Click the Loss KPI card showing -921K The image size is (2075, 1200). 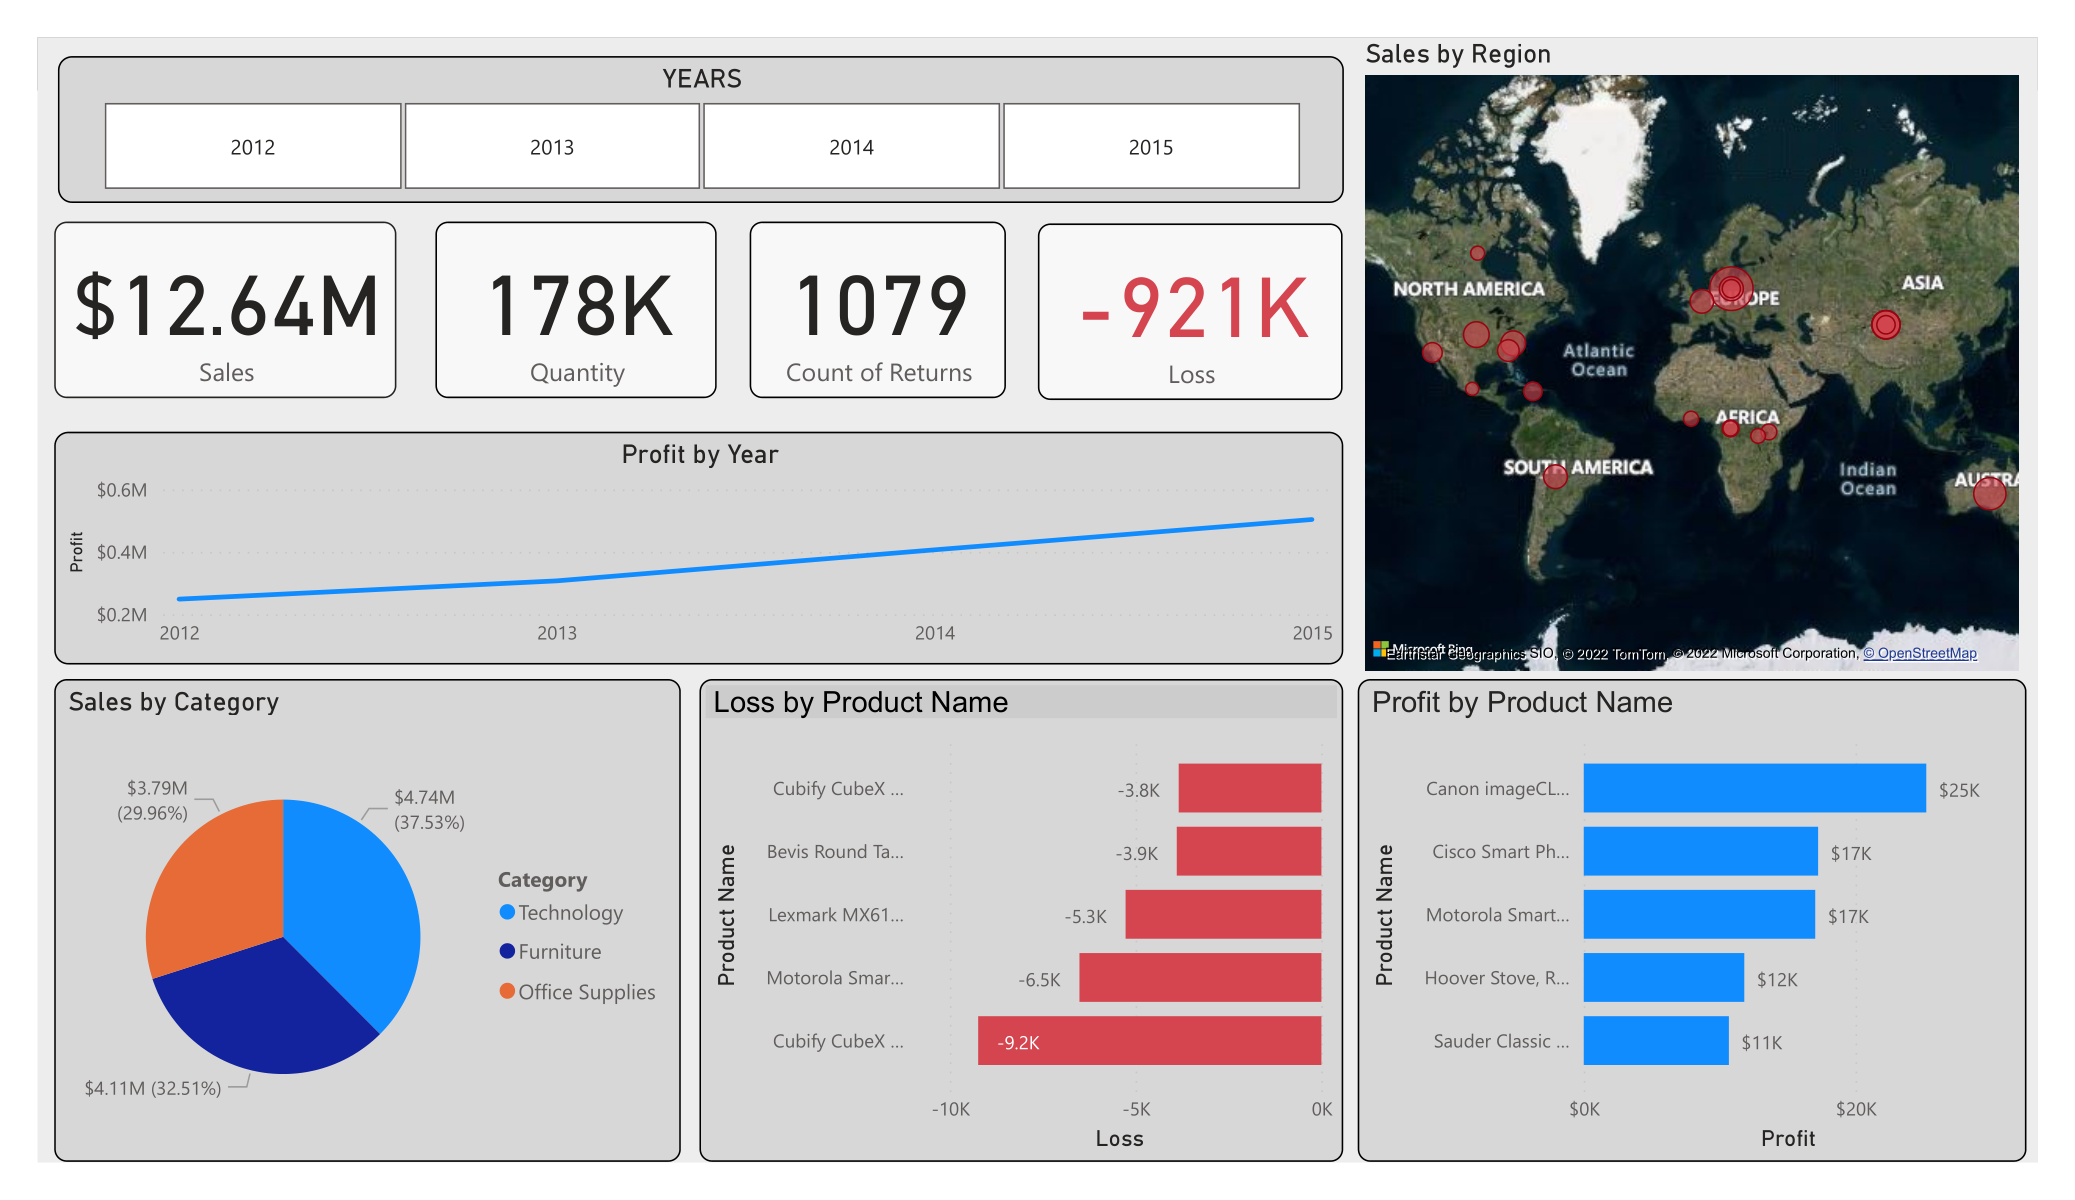click(x=1189, y=309)
